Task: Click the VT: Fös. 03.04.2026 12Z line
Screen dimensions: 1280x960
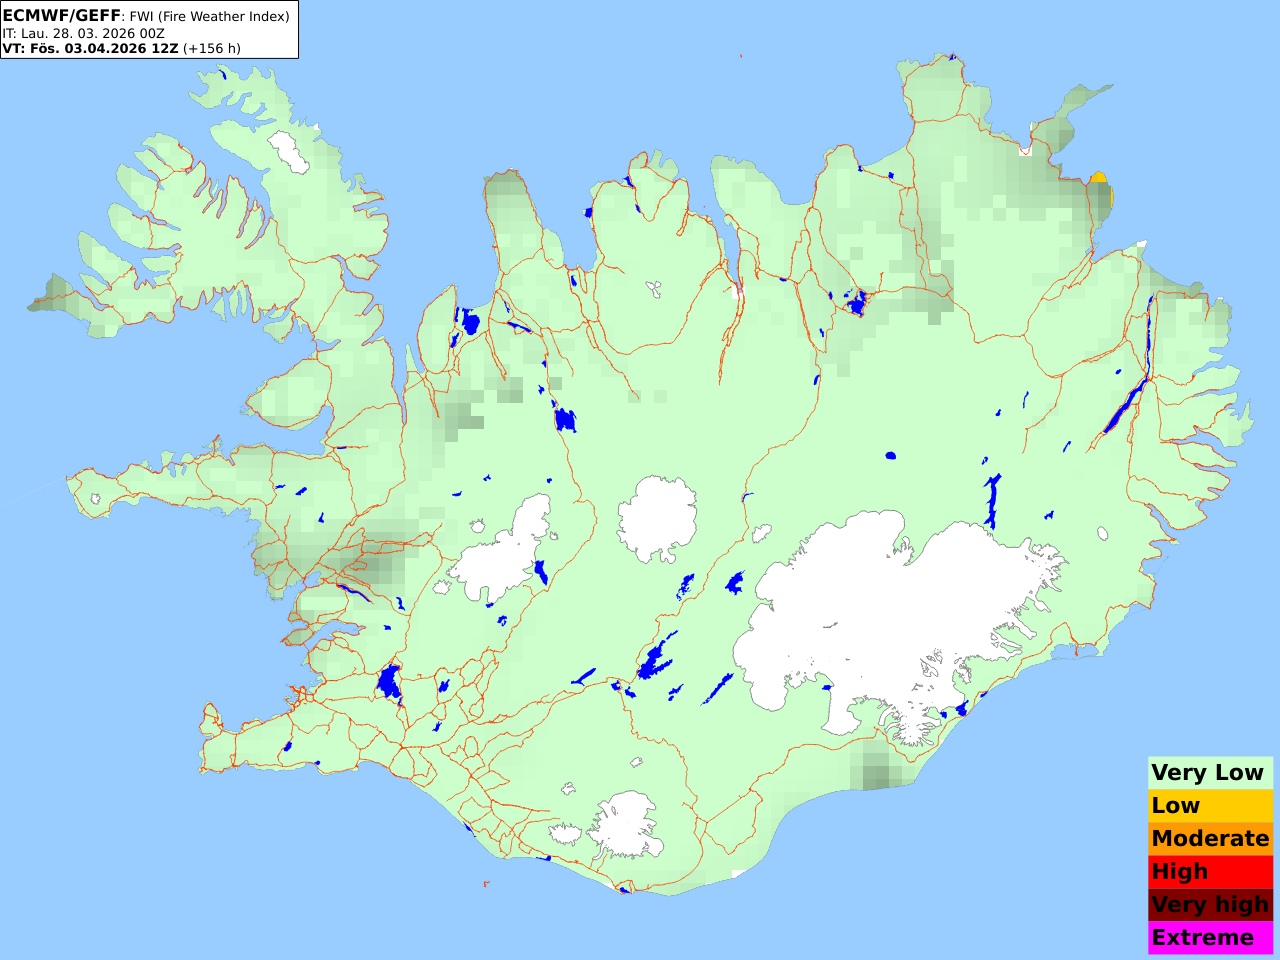Action: (x=121, y=48)
